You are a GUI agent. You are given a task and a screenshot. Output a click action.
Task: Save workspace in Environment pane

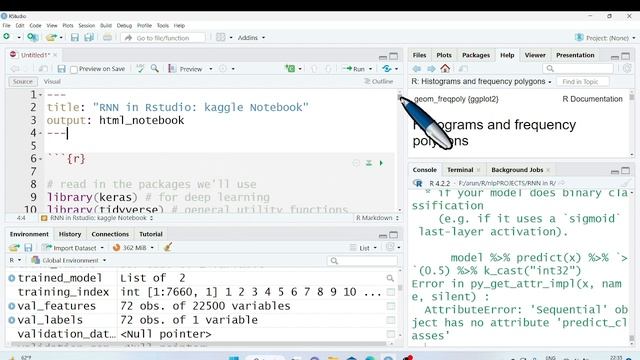click(x=28, y=248)
